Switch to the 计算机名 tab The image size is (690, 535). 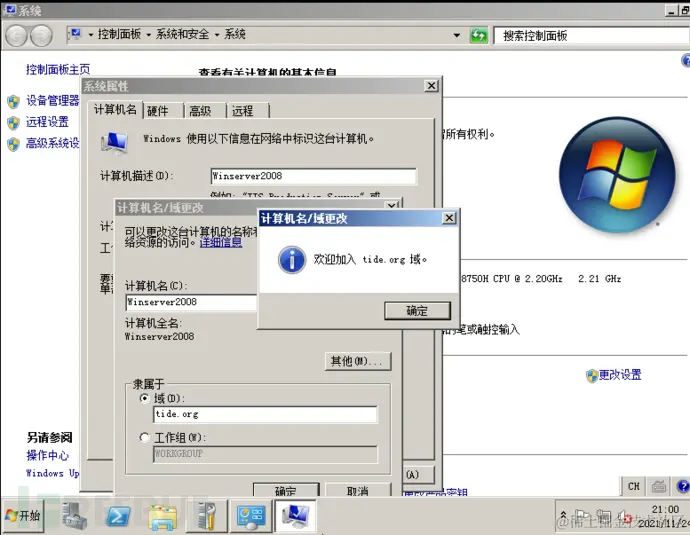coord(115,109)
